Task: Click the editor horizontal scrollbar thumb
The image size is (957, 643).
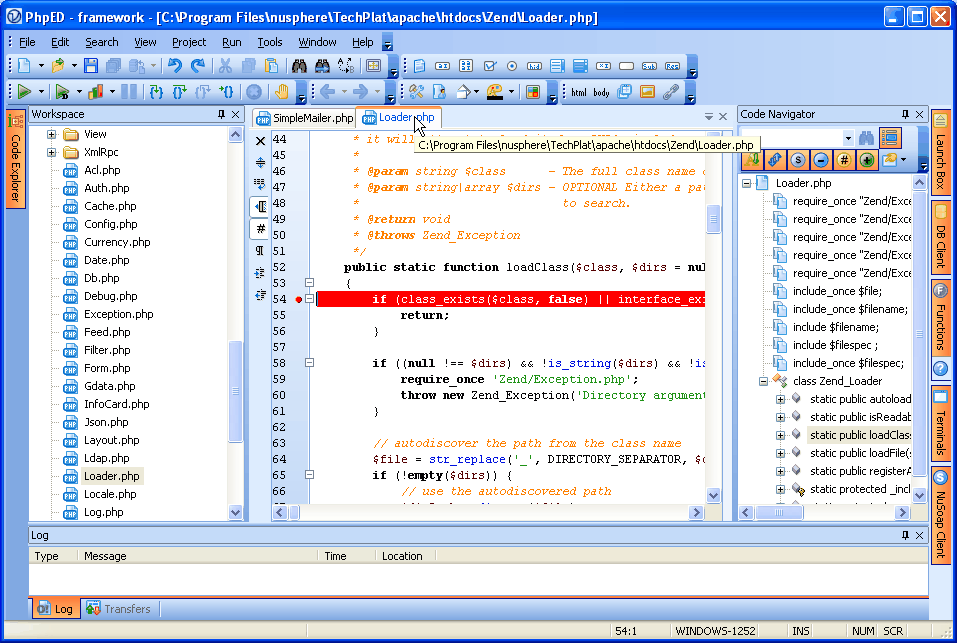Action: [x=295, y=513]
